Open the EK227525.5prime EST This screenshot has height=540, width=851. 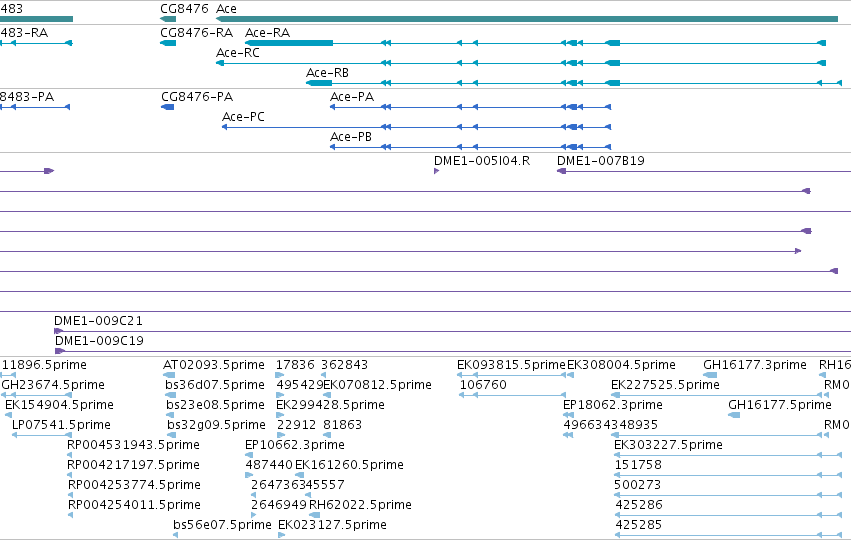pyautogui.click(x=665, y=385)
